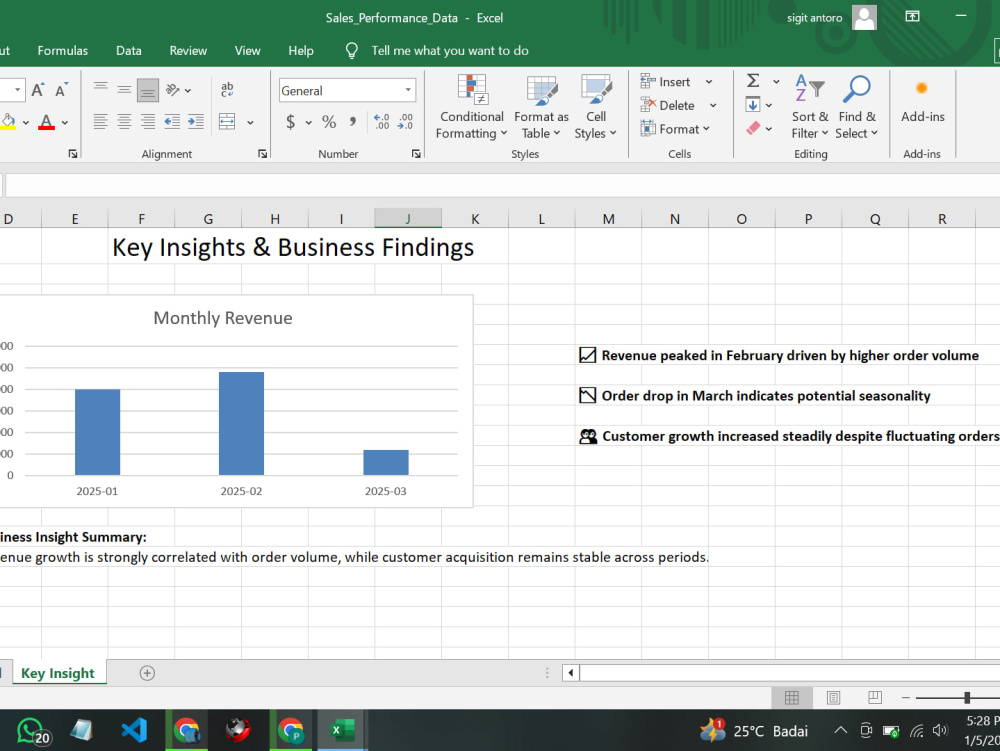Image resolution: width=1000 pixels, height=751 pixels.
Task: Click the taskbar volume icon
Action: click(940, 731)
